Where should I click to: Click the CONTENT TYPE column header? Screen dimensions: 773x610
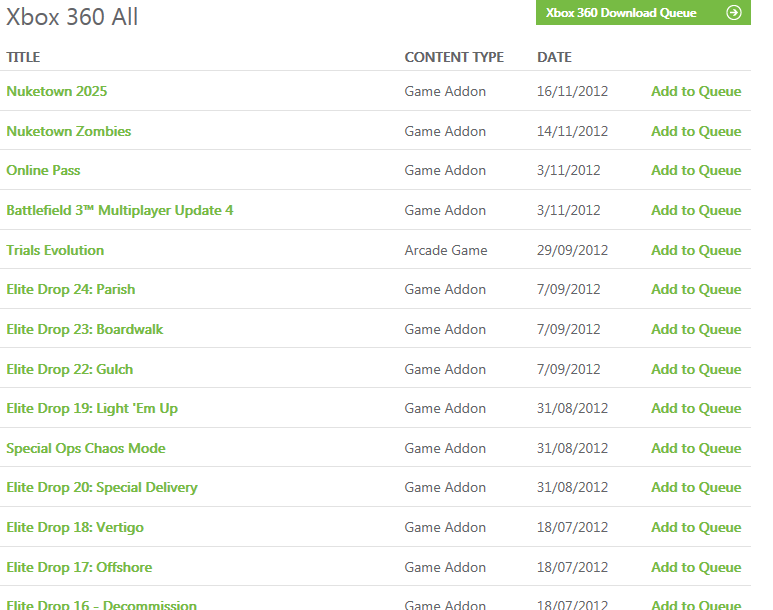click(454, 57)
